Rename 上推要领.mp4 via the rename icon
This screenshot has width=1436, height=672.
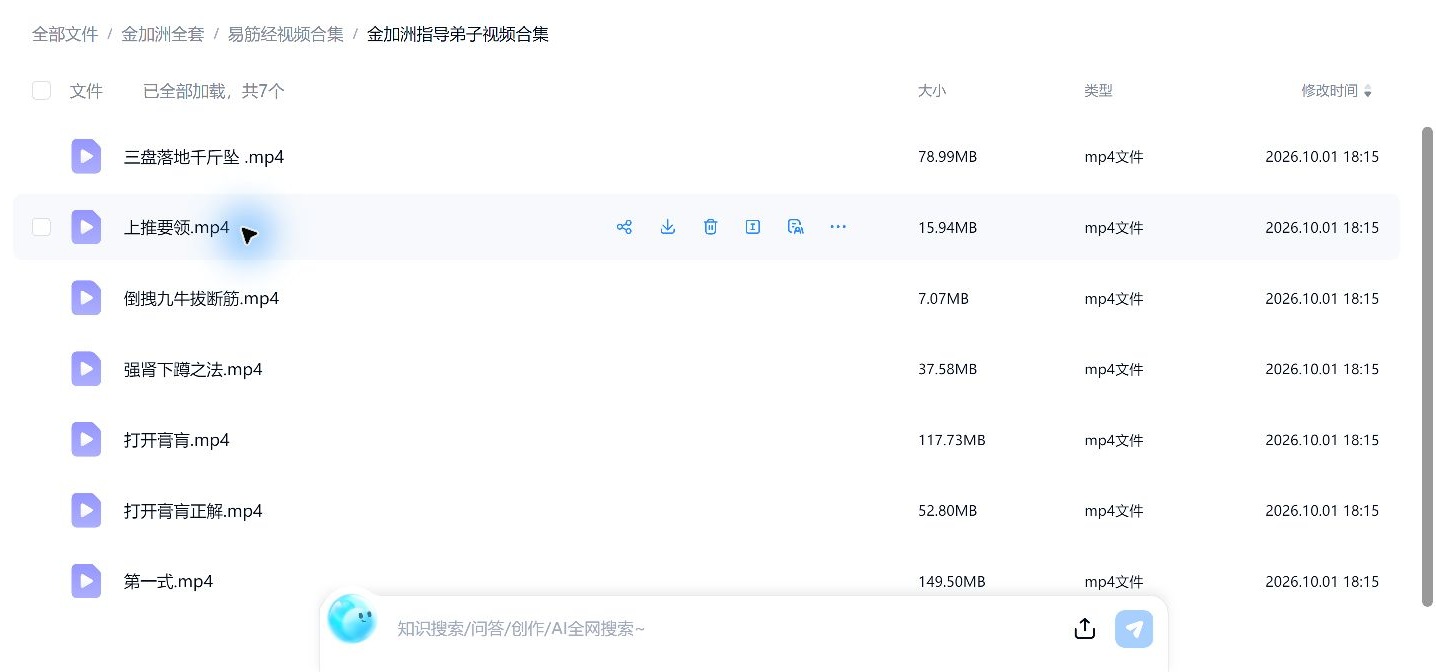(x=753, y=227)
